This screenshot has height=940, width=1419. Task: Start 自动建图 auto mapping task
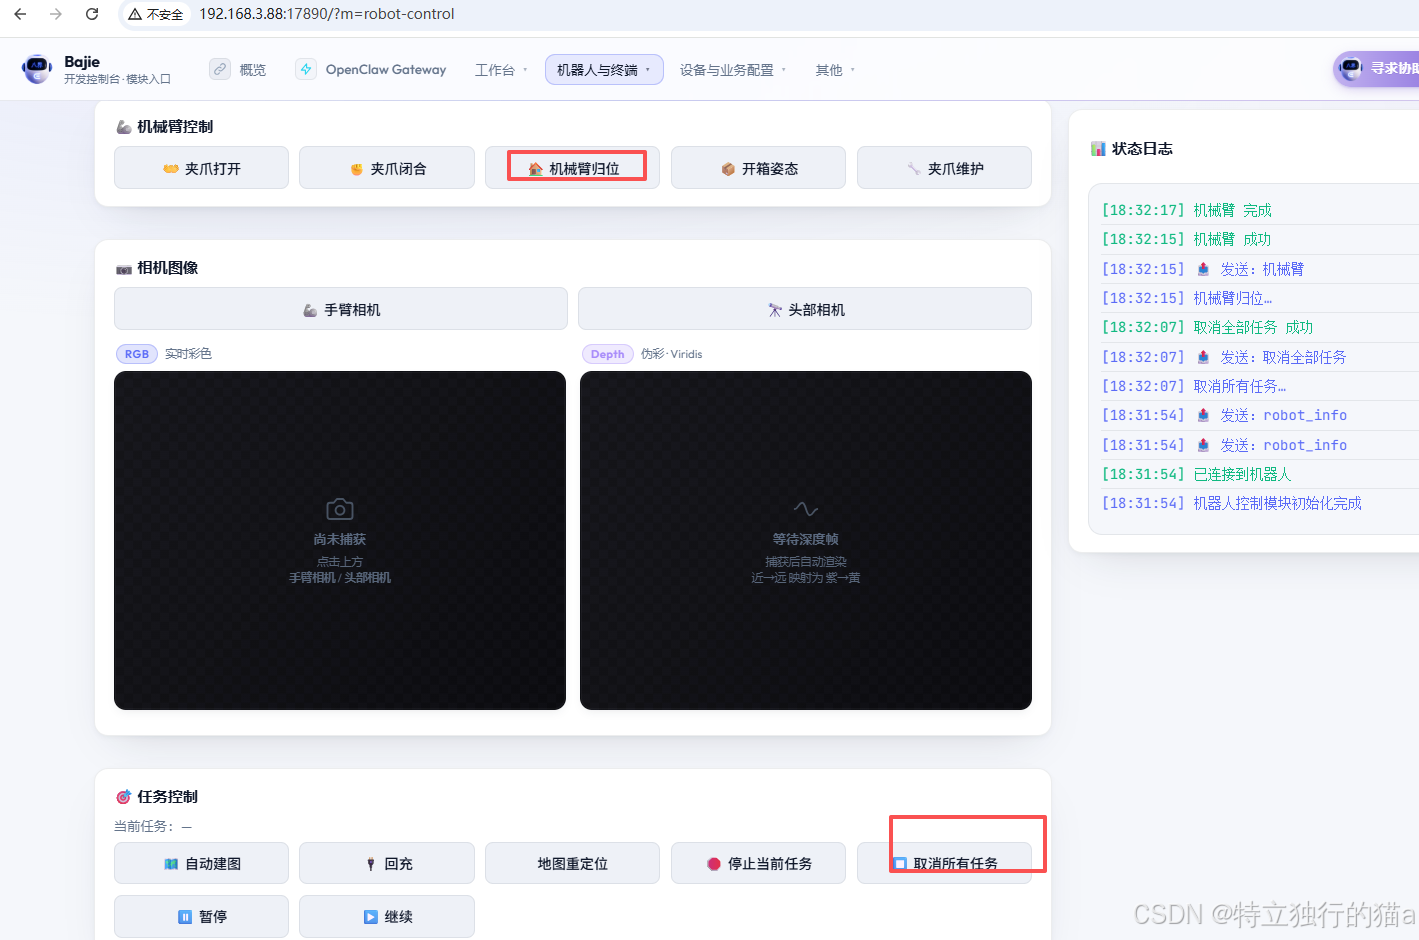tap(201, 863)
